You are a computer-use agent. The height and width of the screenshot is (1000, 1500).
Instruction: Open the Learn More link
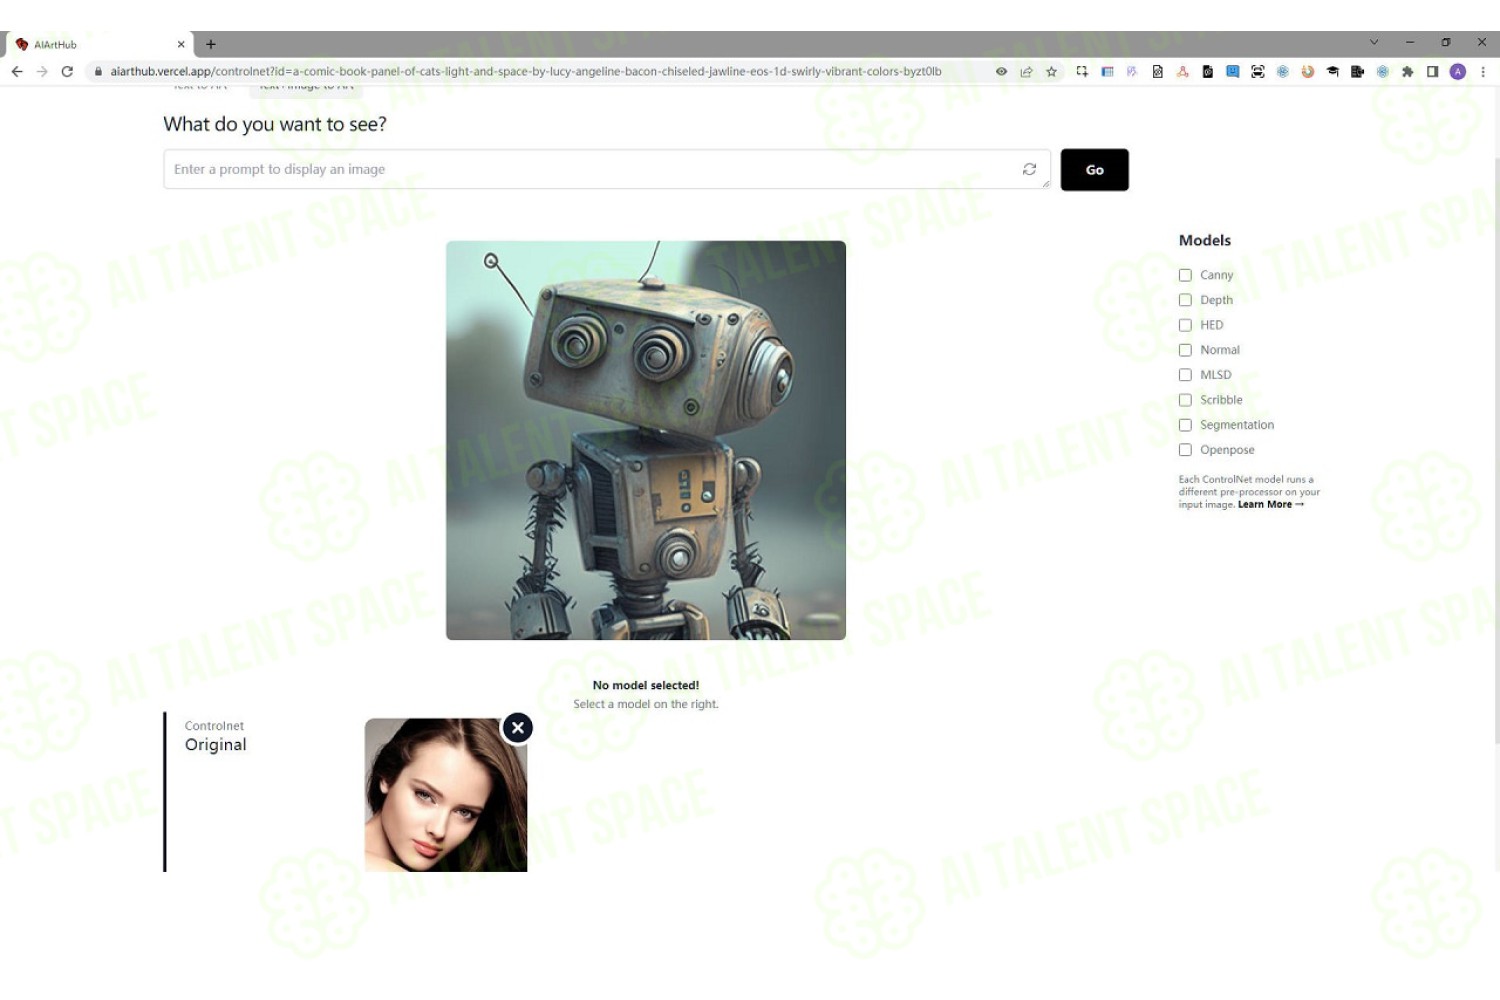click(x=1270, y=504)
